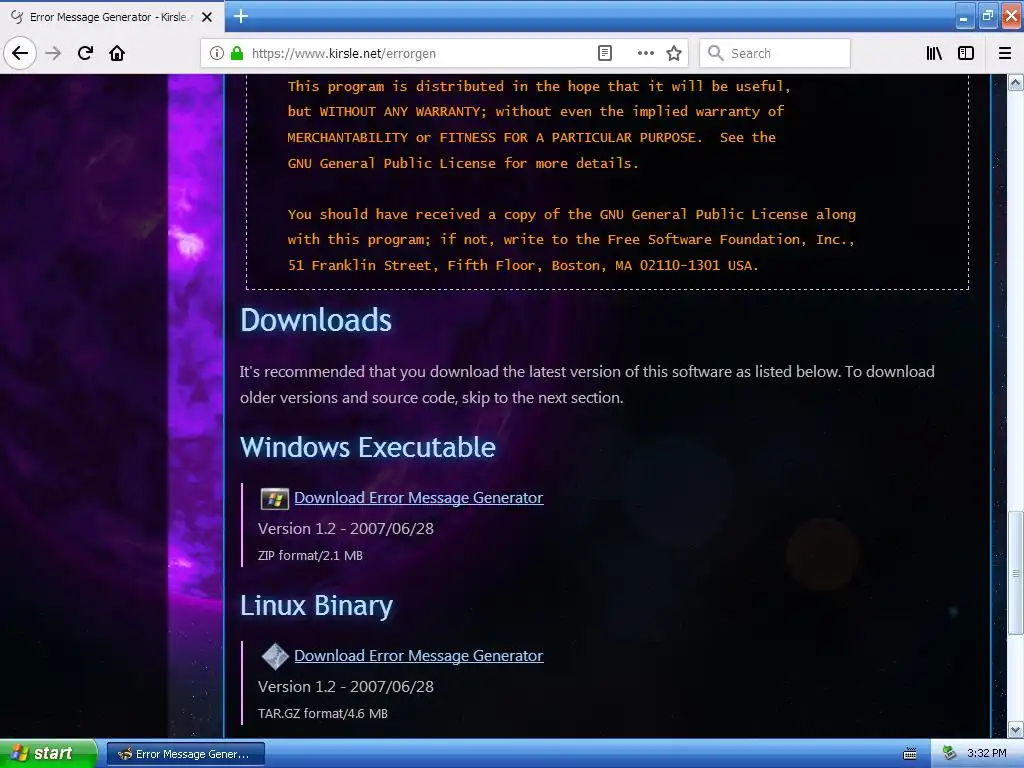Screen dimensions: 1024x768
Task: Click the magnifier icon in Search box
Action: click(x=715, y=53)
